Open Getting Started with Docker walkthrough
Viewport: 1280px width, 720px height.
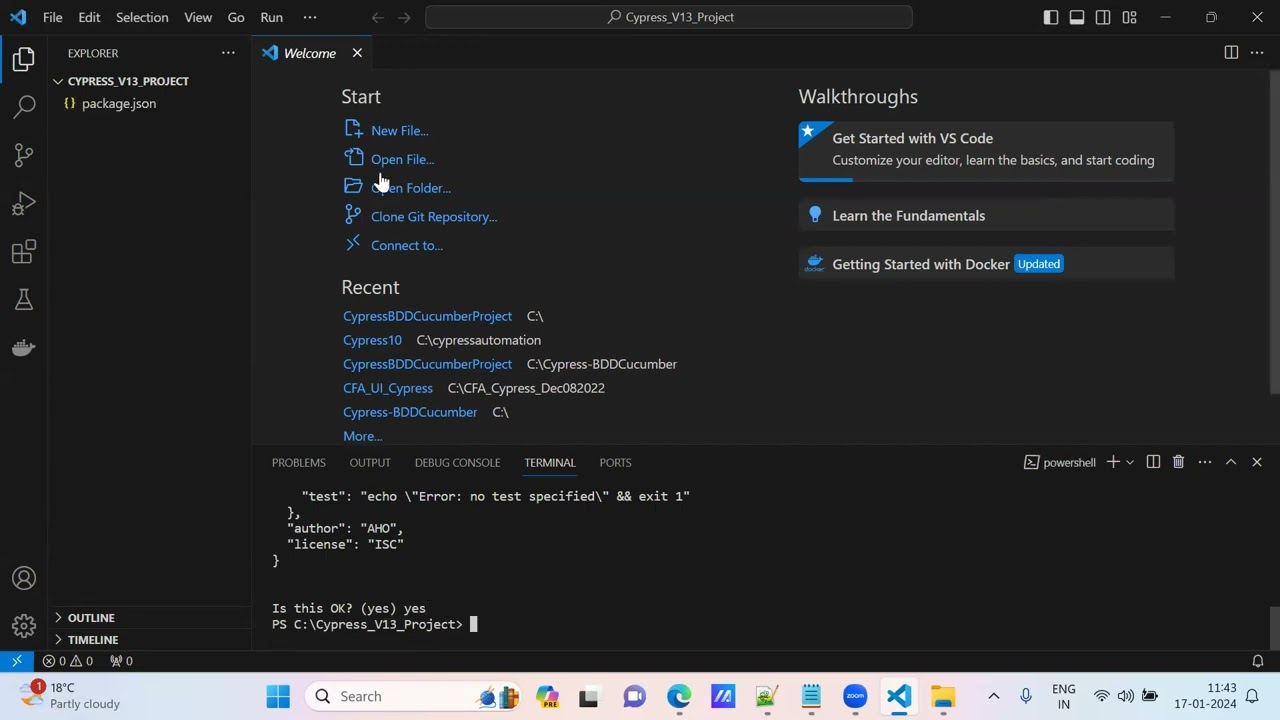(986, 264)
